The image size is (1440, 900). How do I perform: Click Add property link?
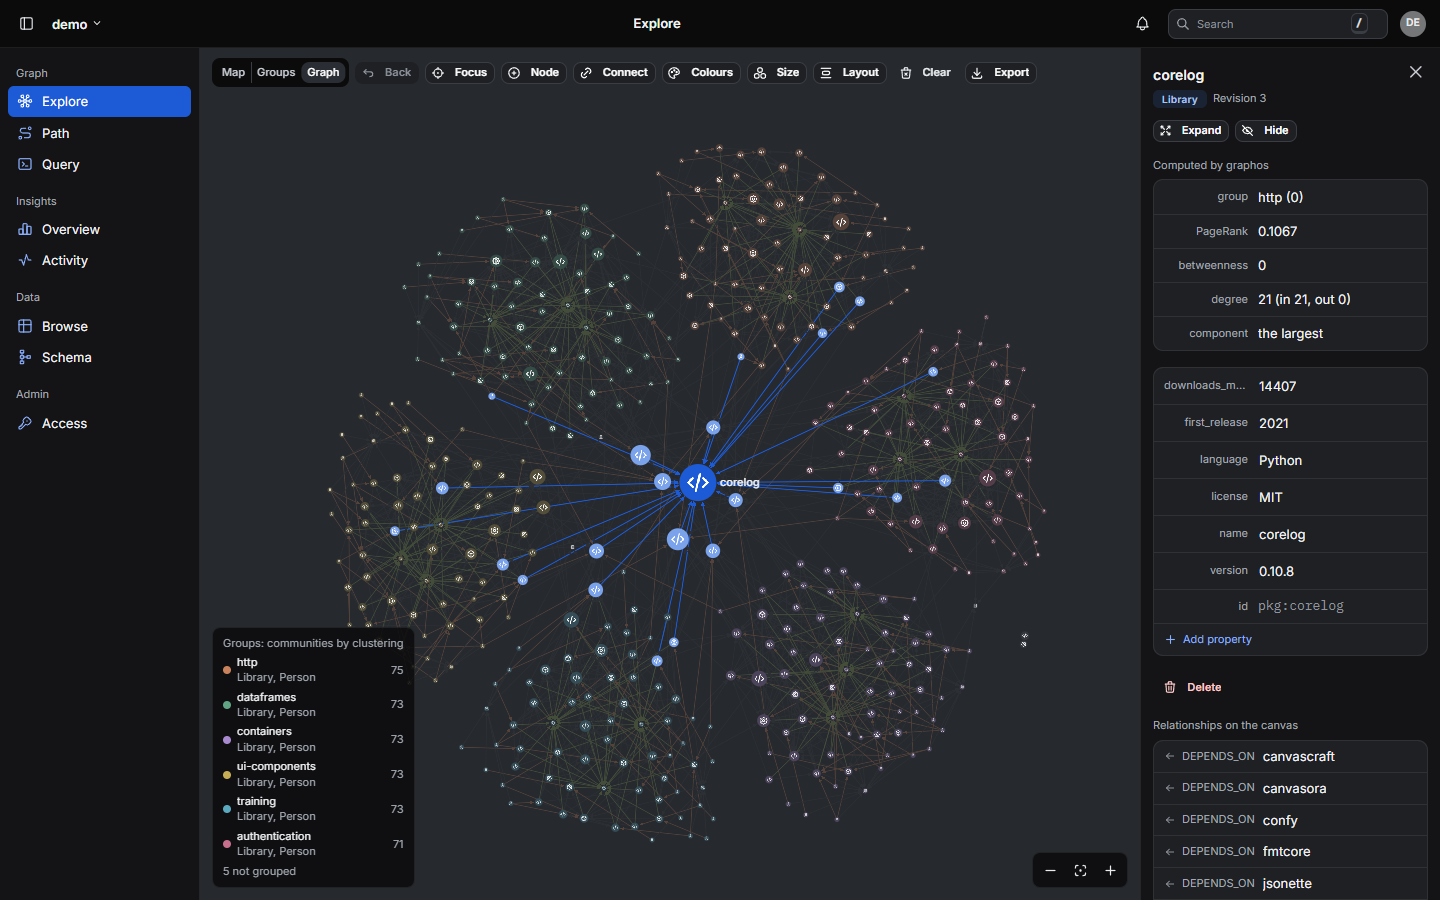[x=1209, y=640]
